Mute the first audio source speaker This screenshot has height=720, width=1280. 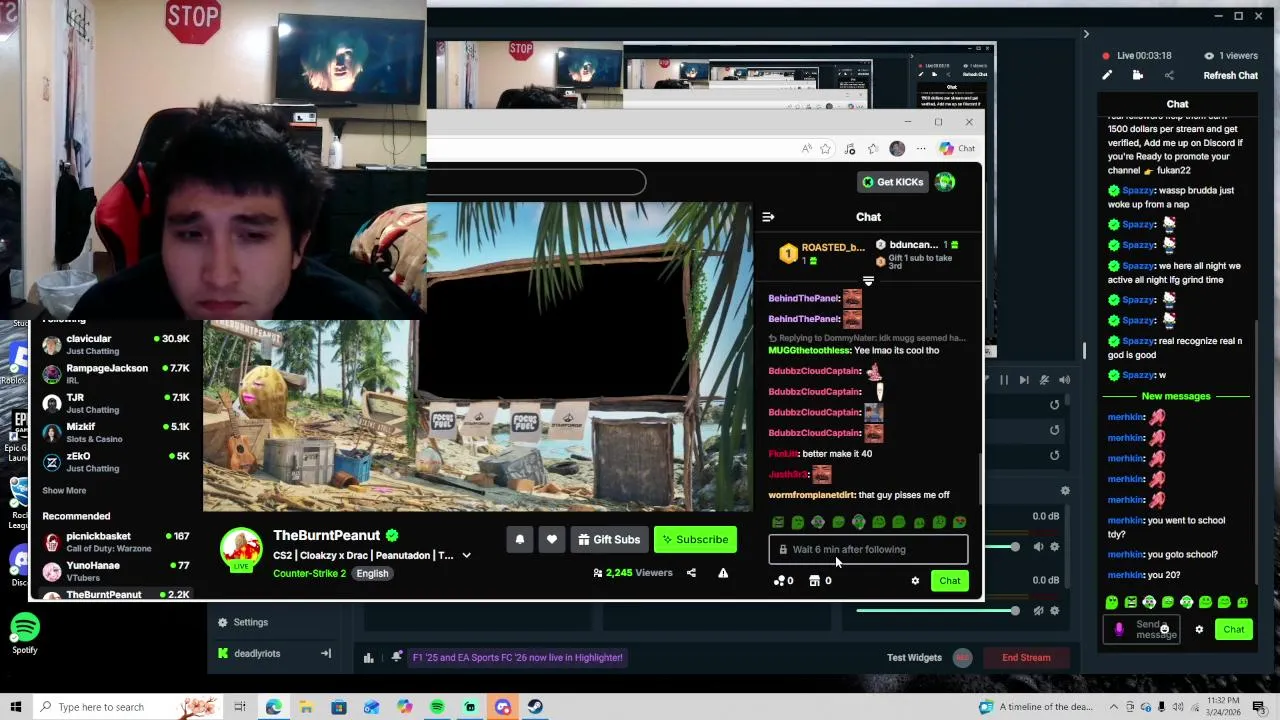[x=1038, y=547]
